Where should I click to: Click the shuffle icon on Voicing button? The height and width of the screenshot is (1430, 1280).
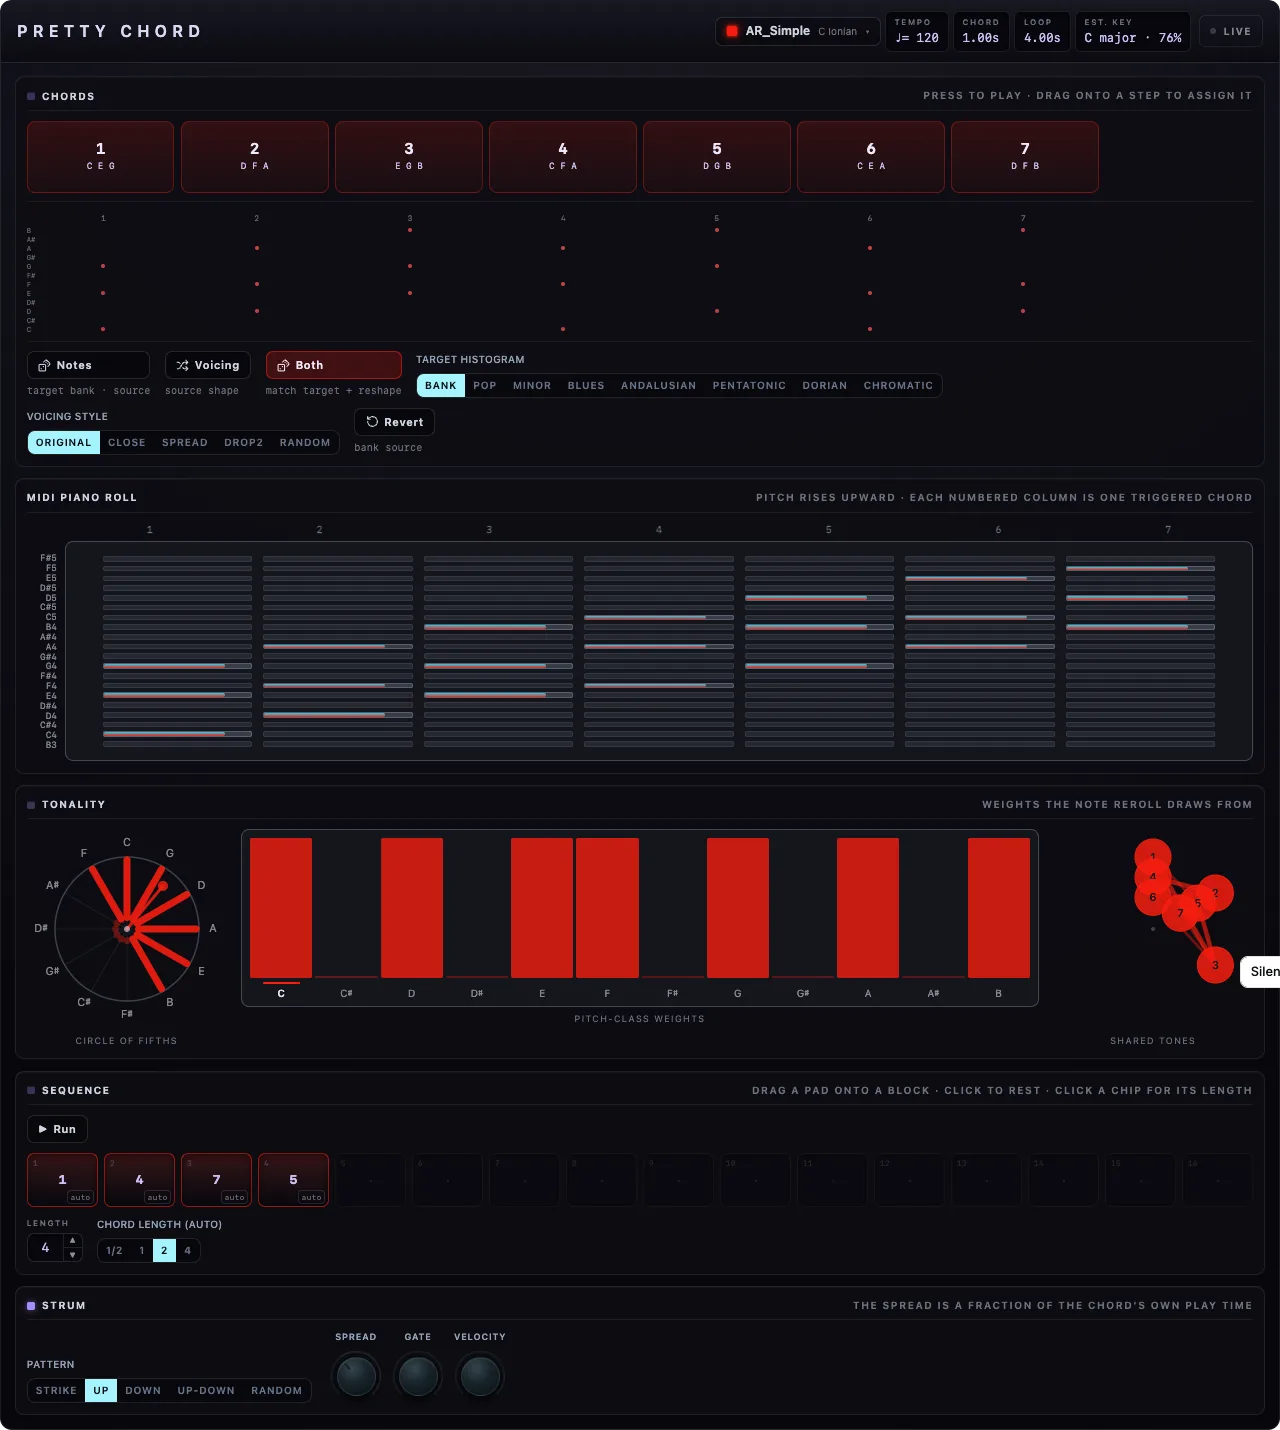tap(182, 366)
